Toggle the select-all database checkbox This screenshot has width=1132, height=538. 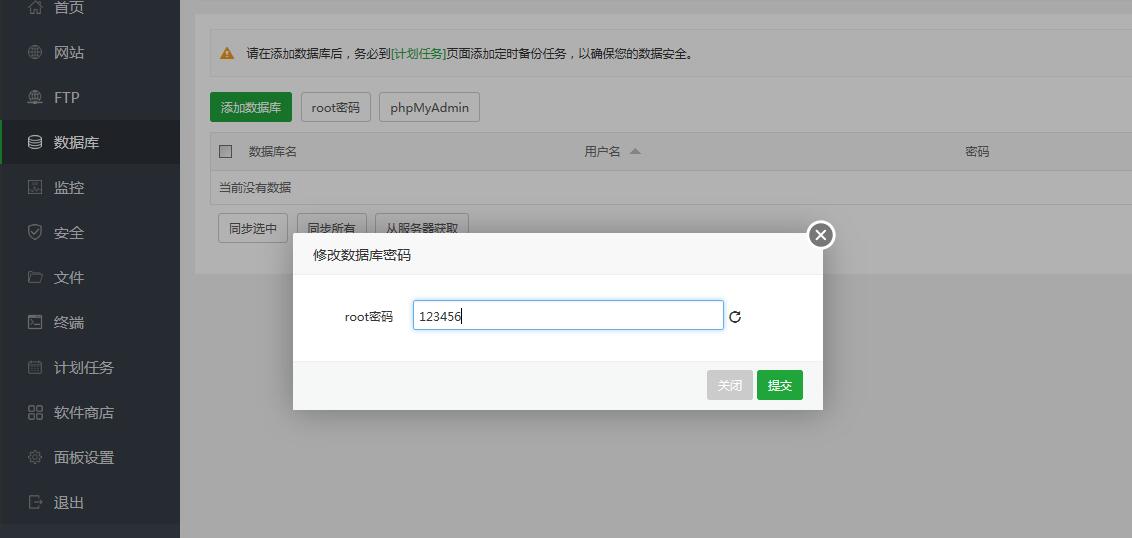click(x=226, y=152)
